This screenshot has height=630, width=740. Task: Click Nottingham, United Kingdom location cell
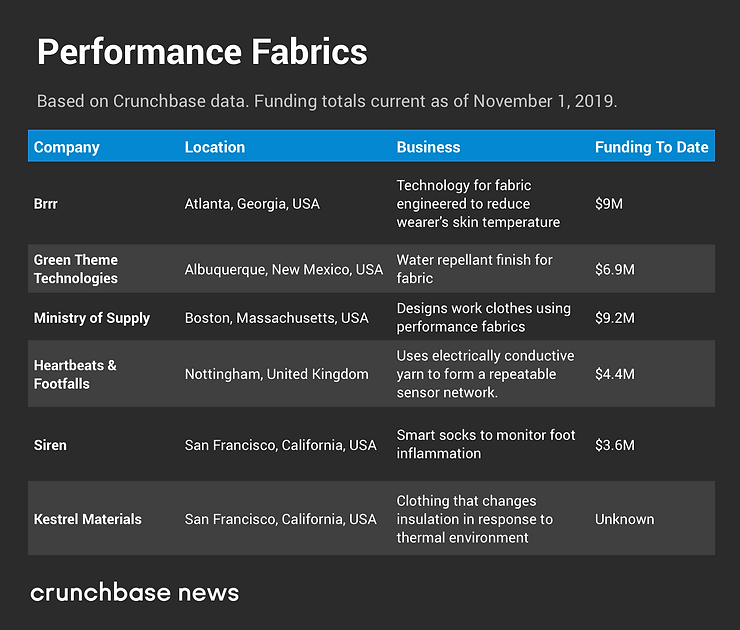click(x=277, y=374)
